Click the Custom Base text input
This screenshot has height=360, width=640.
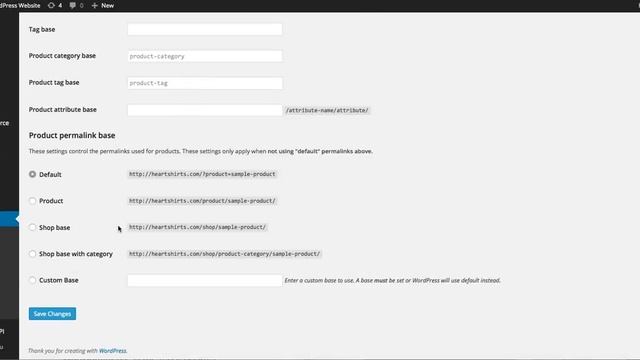204,280
